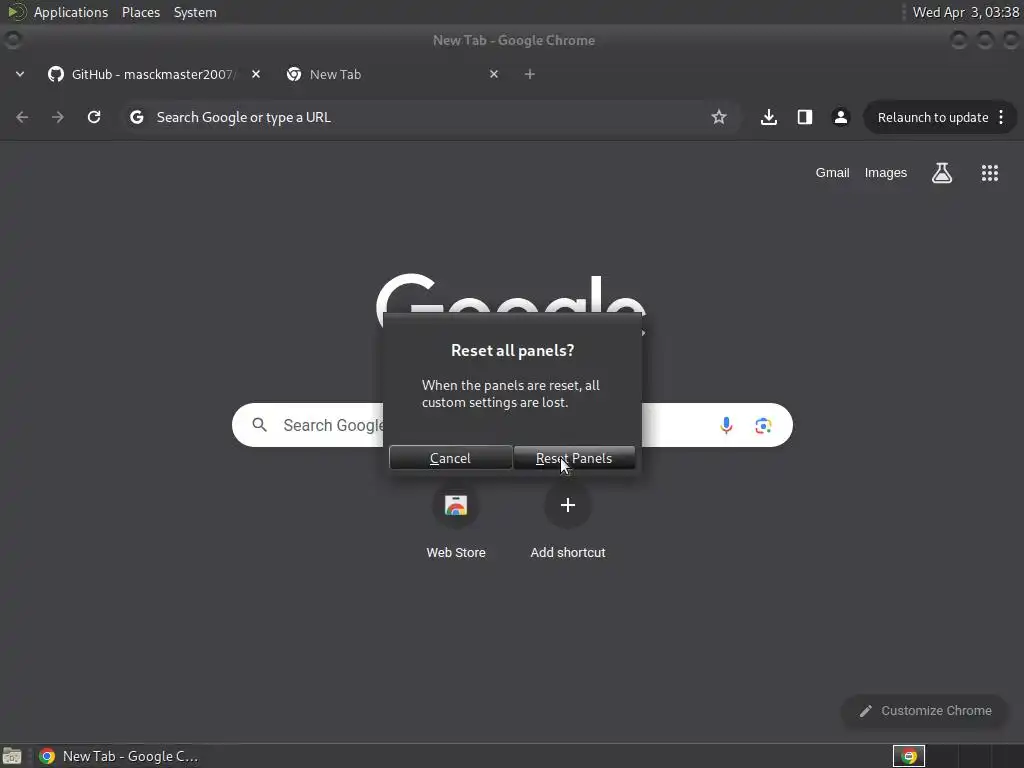Viewport: 1024px width, 768px height.
Task: Open Chrome three-dot menu
Action: 1001,118
